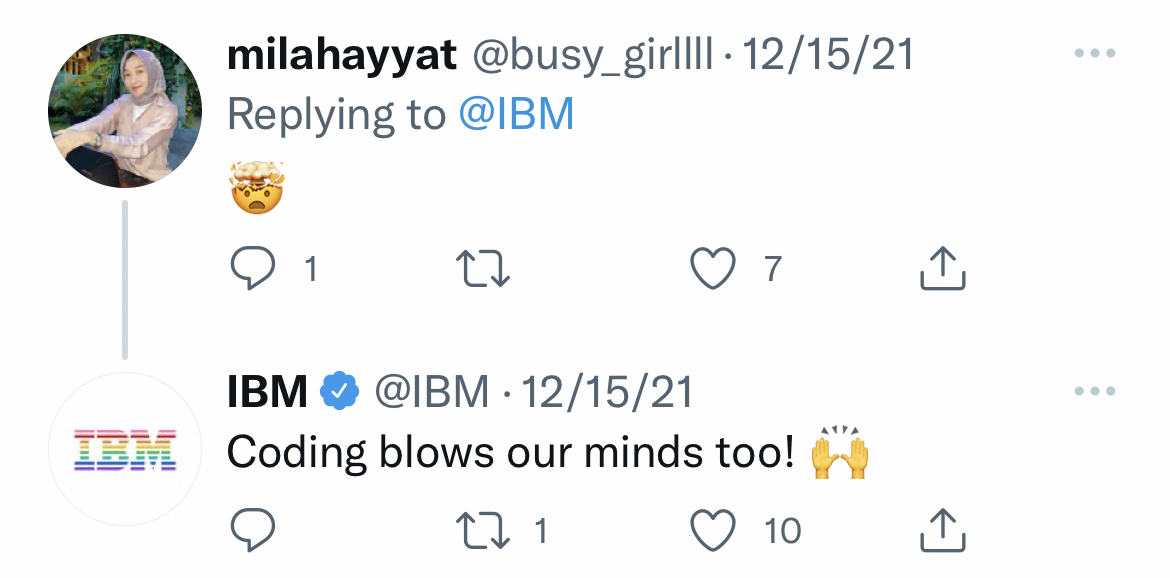Open more options for IBM's tweet
The width and height of the screenshot is (1170, 578).
point(1094,392)
